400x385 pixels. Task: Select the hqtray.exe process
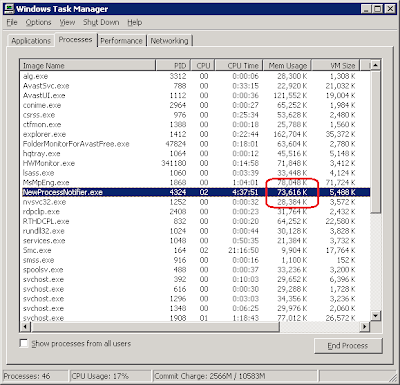[195, 154]
